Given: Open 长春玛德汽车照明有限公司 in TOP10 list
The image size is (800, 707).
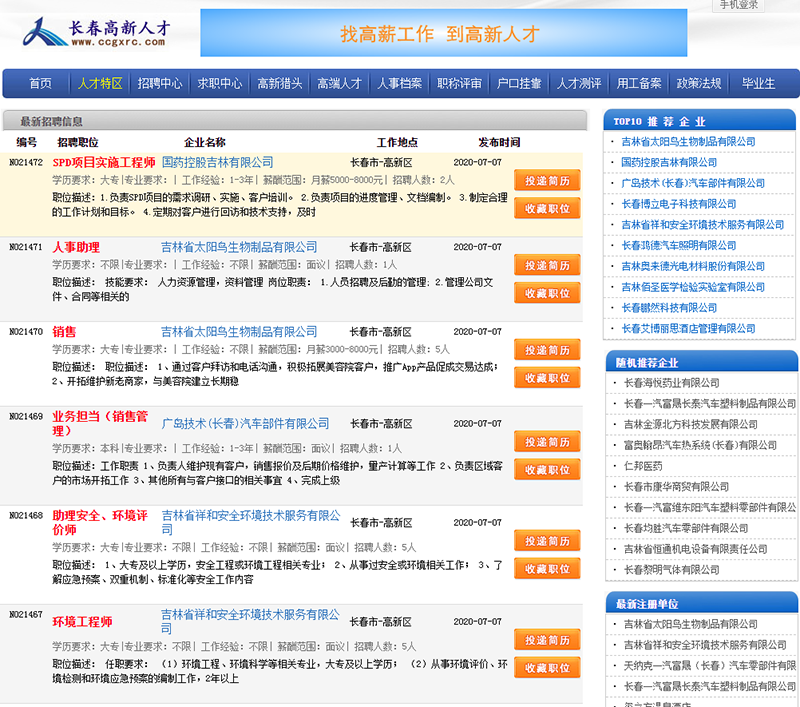Looking at the screenshot, I should pos(679,245).
